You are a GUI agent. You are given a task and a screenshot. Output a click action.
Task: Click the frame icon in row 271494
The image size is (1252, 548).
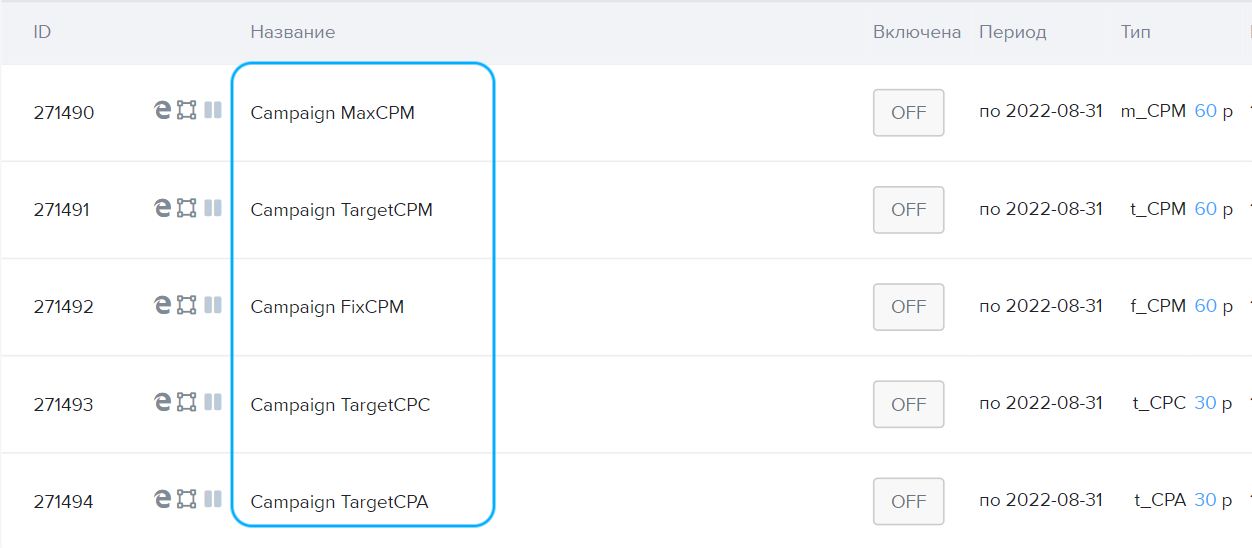pyautogui.click(x=187, y=498)
